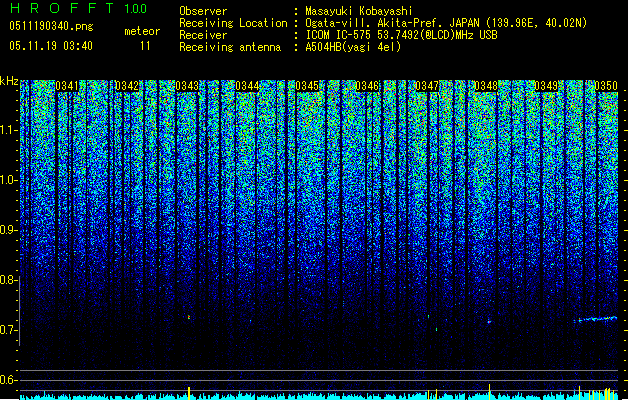Click the A504HB(yagi 4el) antenna text
Screen dimensions: 629x400
coord(353,47)
